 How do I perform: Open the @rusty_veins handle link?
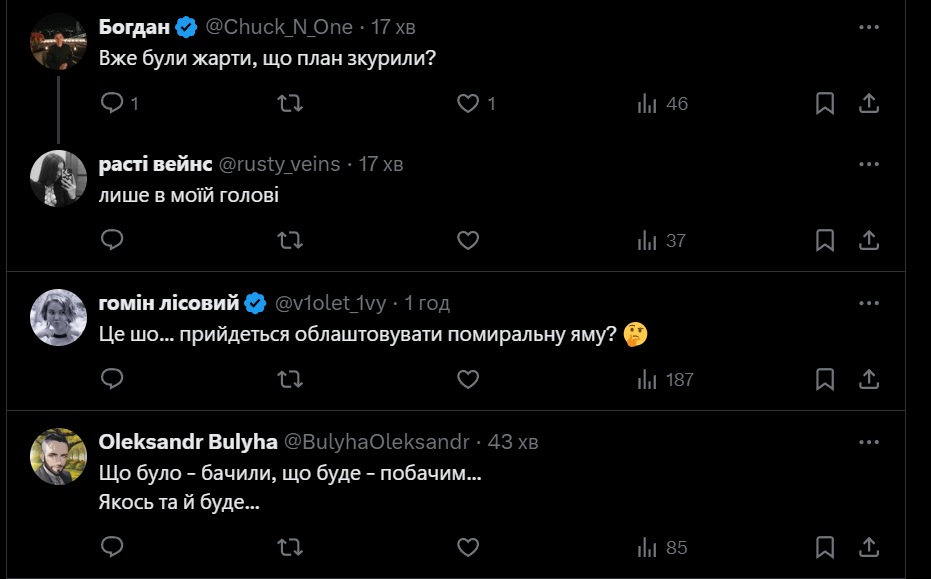coord(279,164)
